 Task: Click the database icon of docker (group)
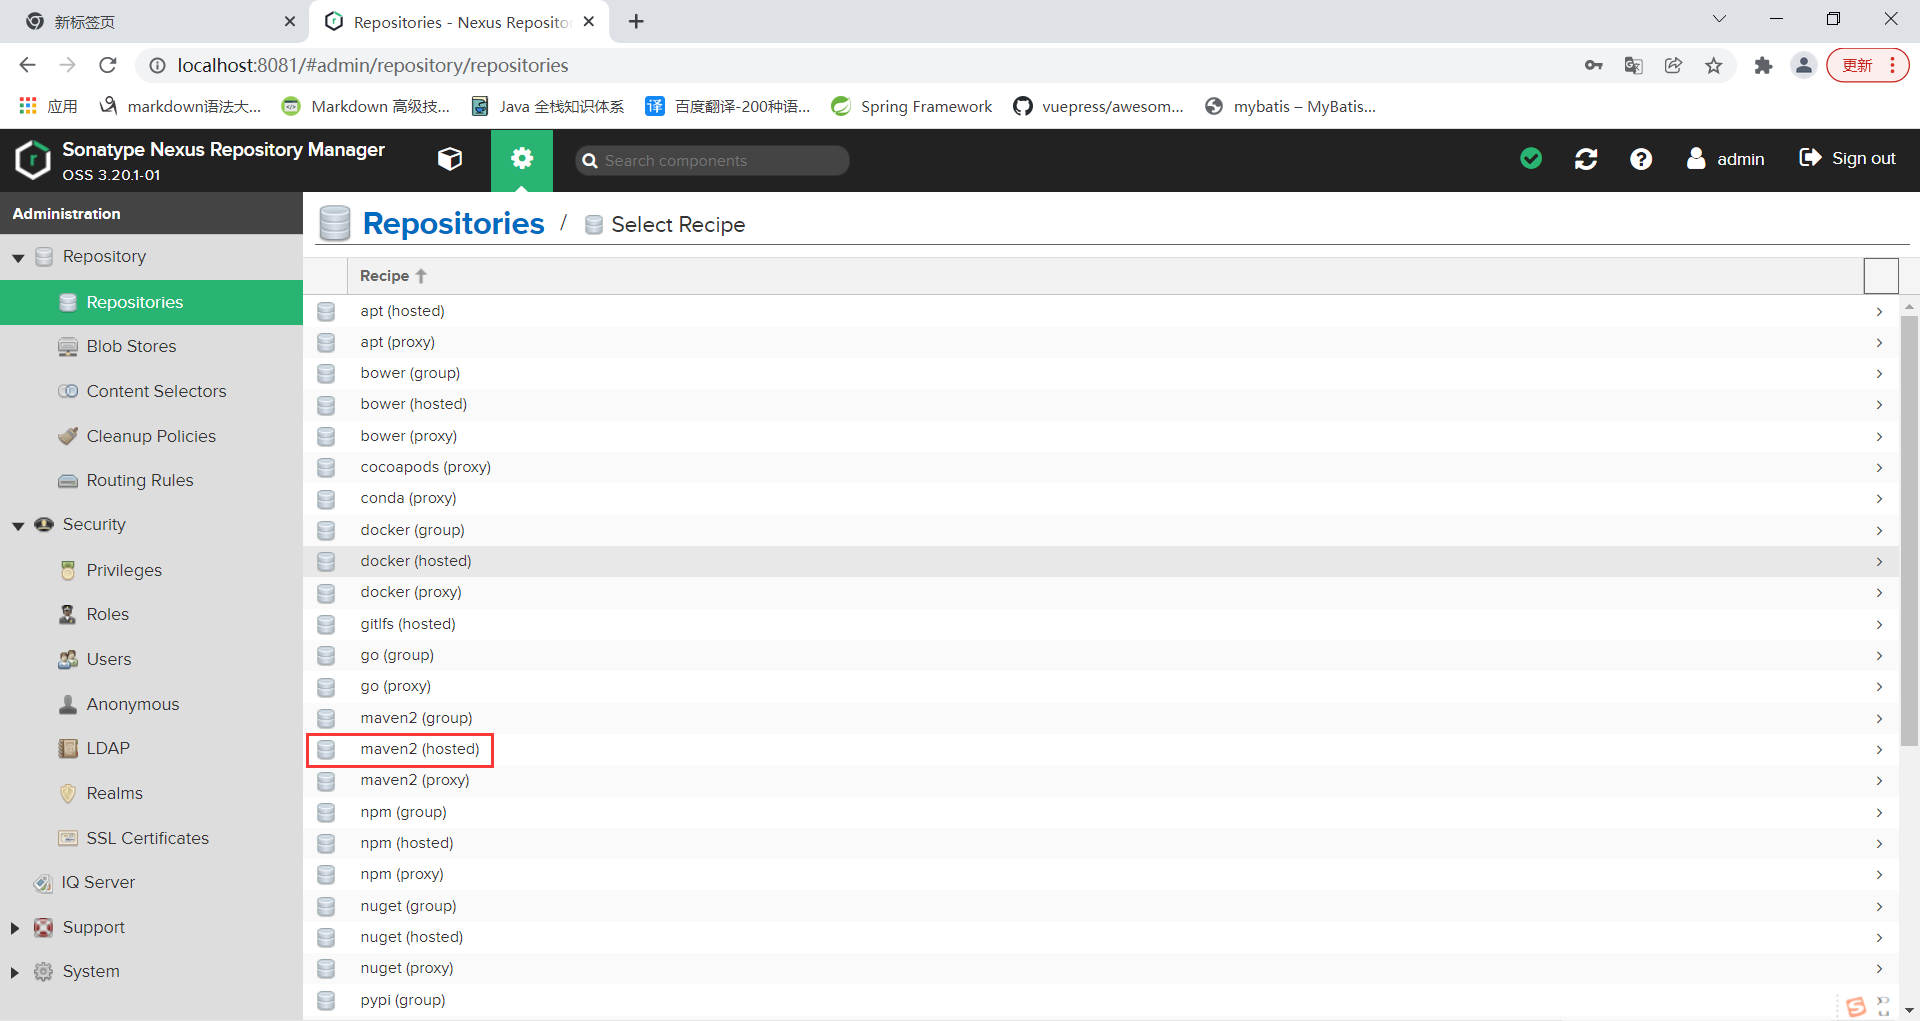point(326,531)
